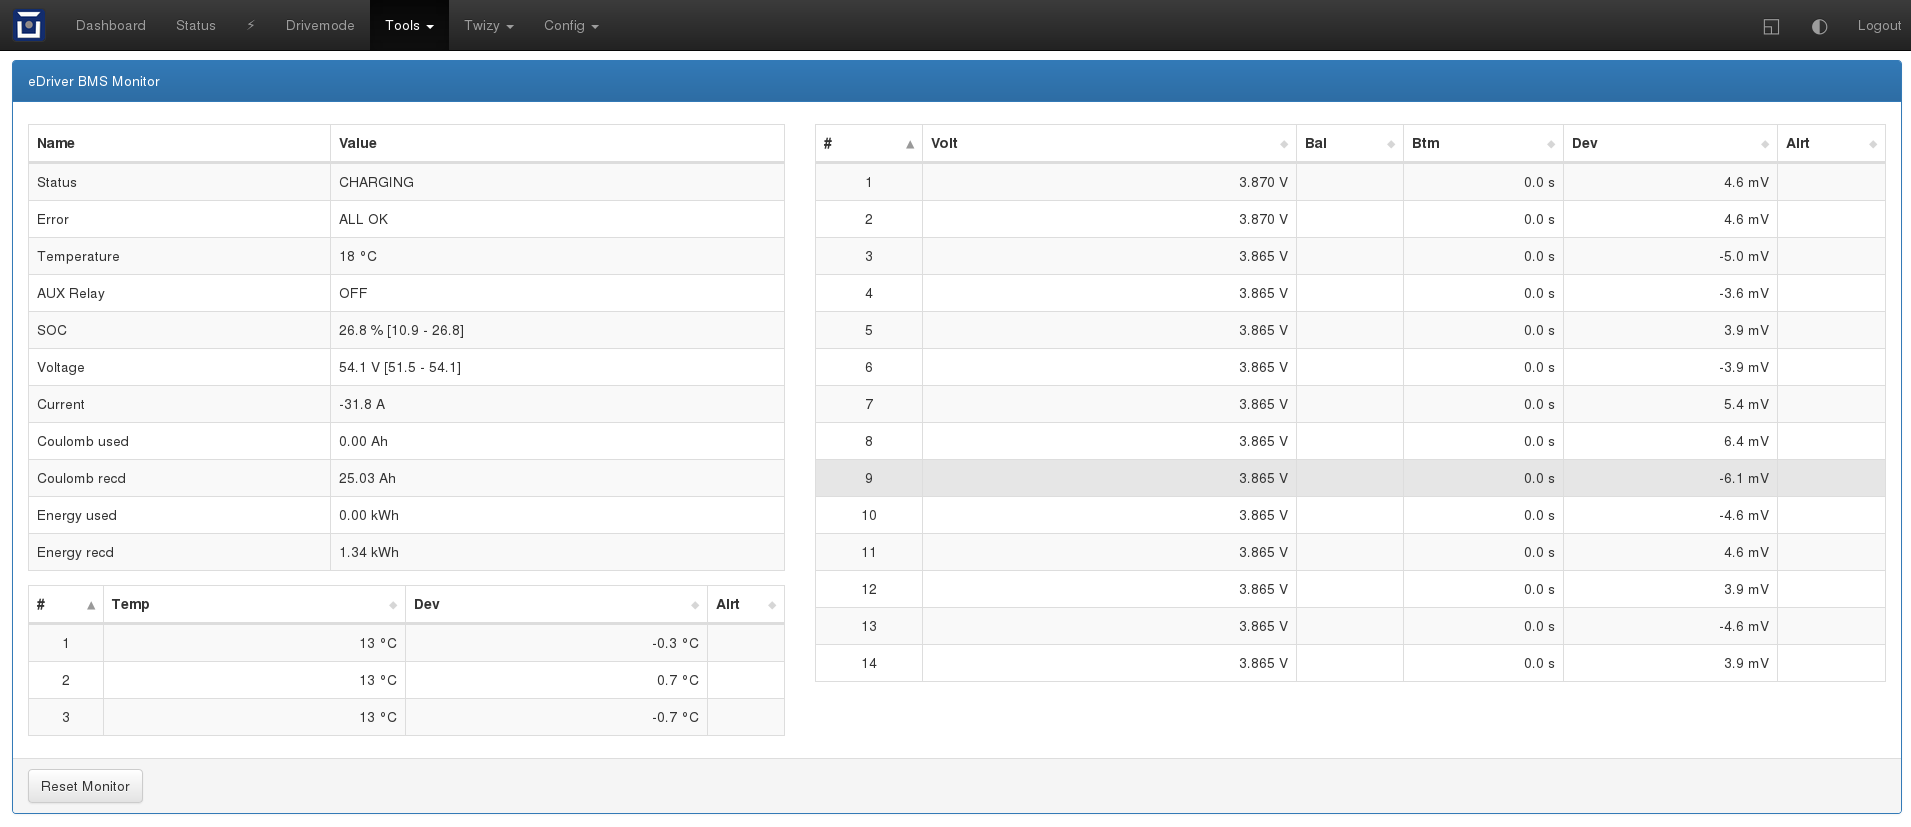The width and height of the screenshot is (1911, 827).
Task: Expand the Config dropdown menu
Action: coord(571,25)
